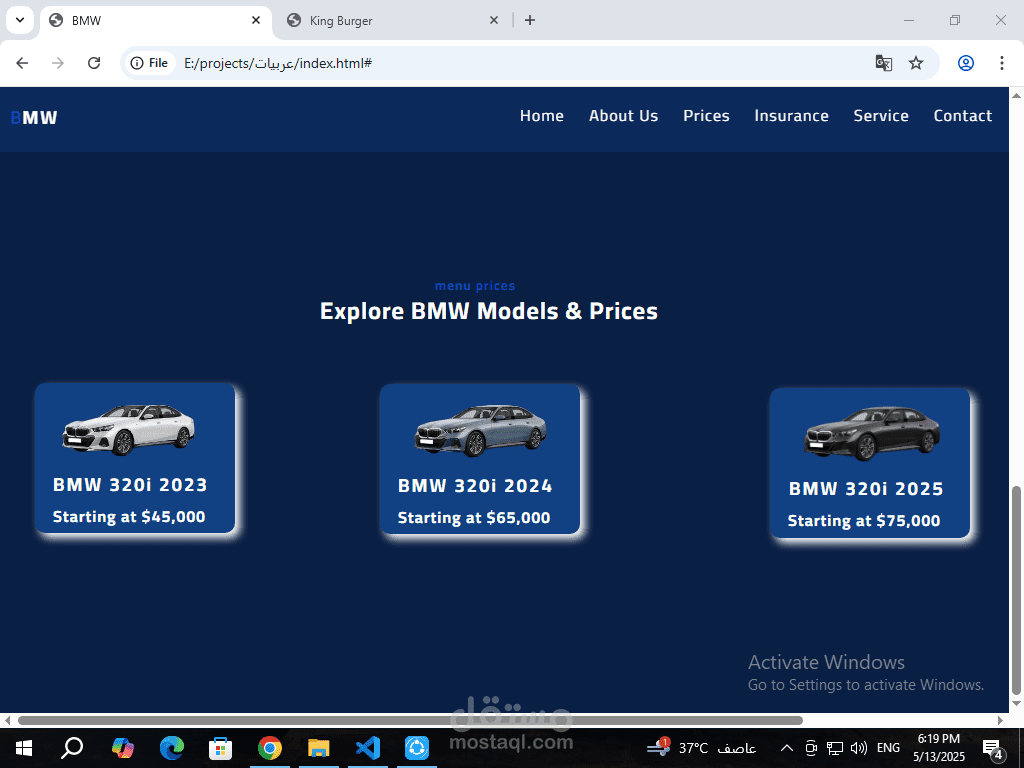The width and height of the screenshot is (1024, 768).
Task: Reload the page with the refresh icon
Action: pos(94,63)
